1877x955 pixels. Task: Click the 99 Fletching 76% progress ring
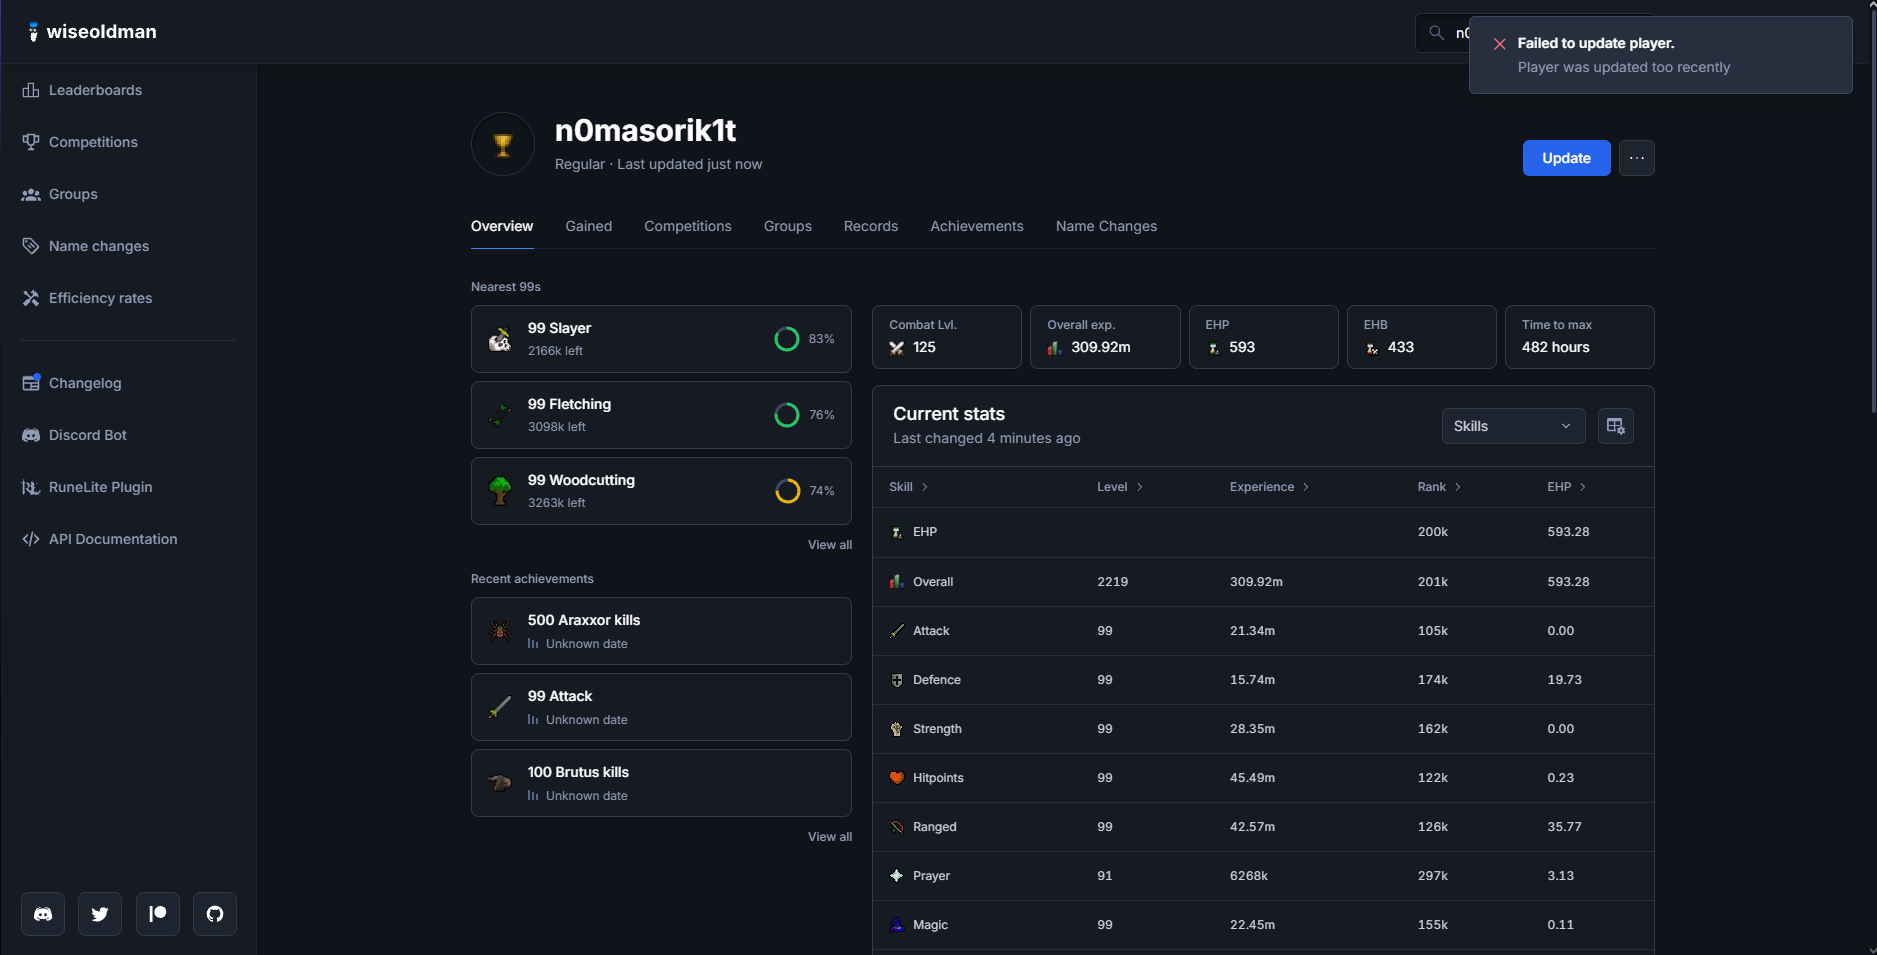click(787, 415)
